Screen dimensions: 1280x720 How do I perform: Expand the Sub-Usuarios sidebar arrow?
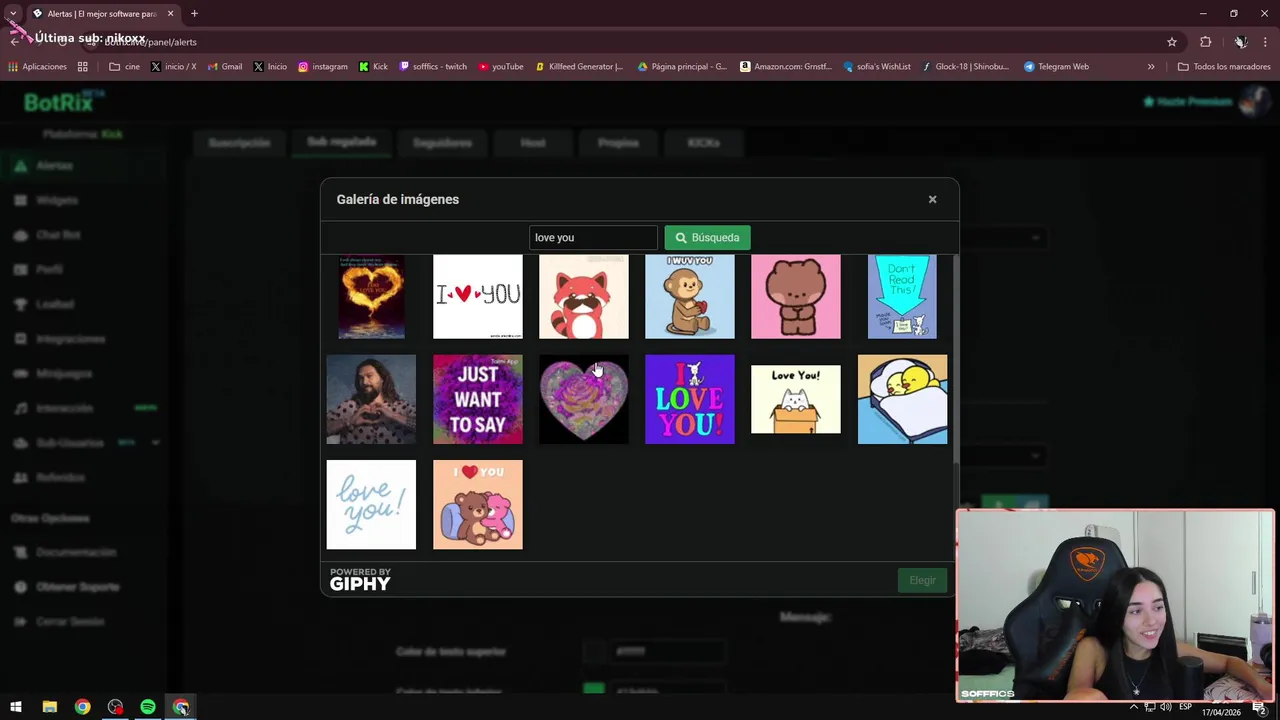tap(155, 442)
